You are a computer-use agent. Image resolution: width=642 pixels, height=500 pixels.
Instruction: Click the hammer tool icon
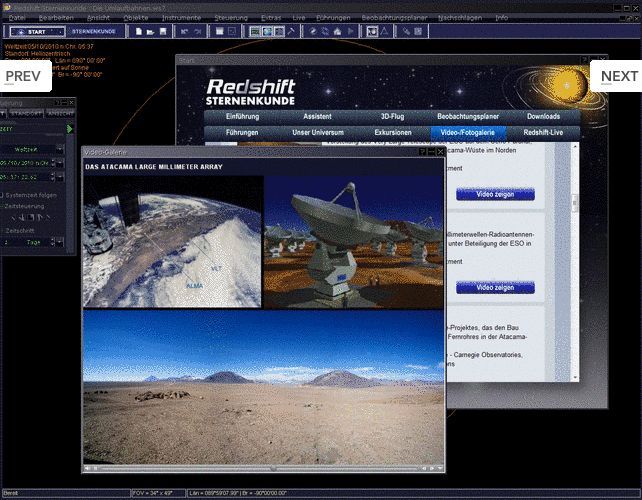coord(291,32)
